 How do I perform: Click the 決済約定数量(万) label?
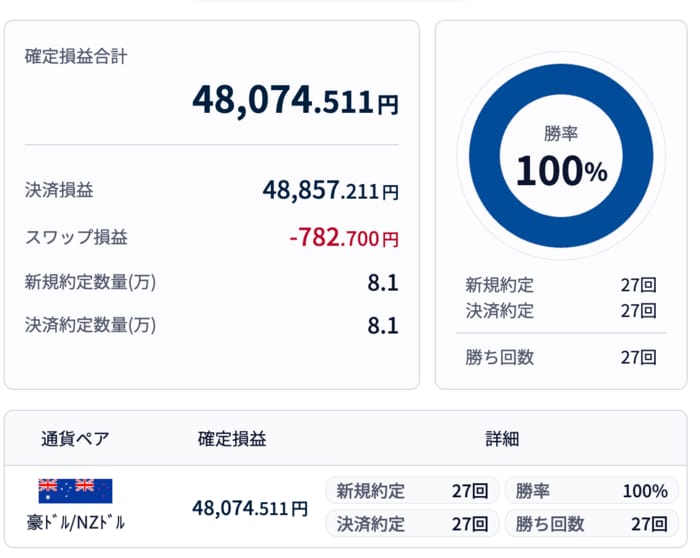pyautogui.click(x=90, y=325)
